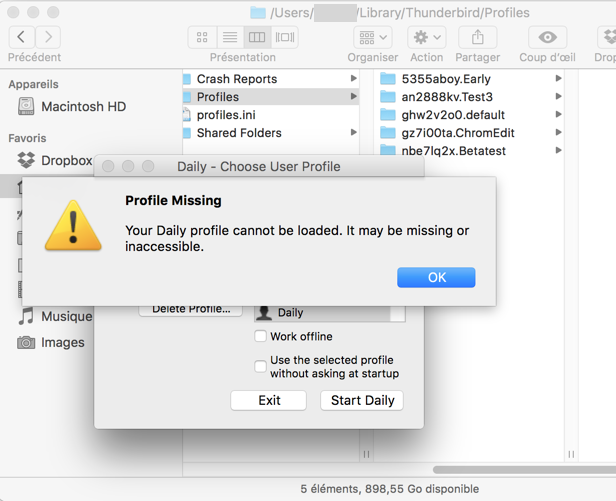Expand the Profiles folder arrow

click(x=354, y=96)
